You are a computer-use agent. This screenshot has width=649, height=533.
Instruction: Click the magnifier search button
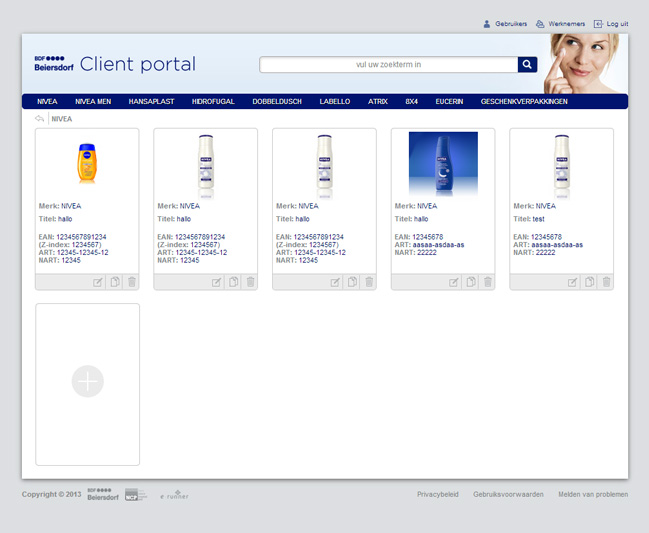point(527,65)
